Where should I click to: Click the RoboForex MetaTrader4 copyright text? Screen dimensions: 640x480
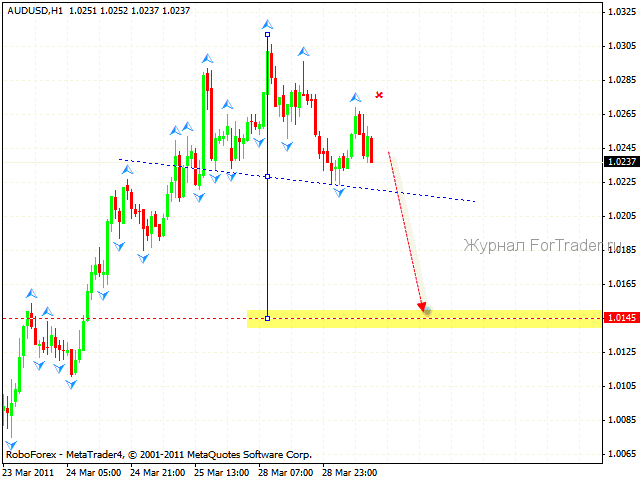point(159,455)
